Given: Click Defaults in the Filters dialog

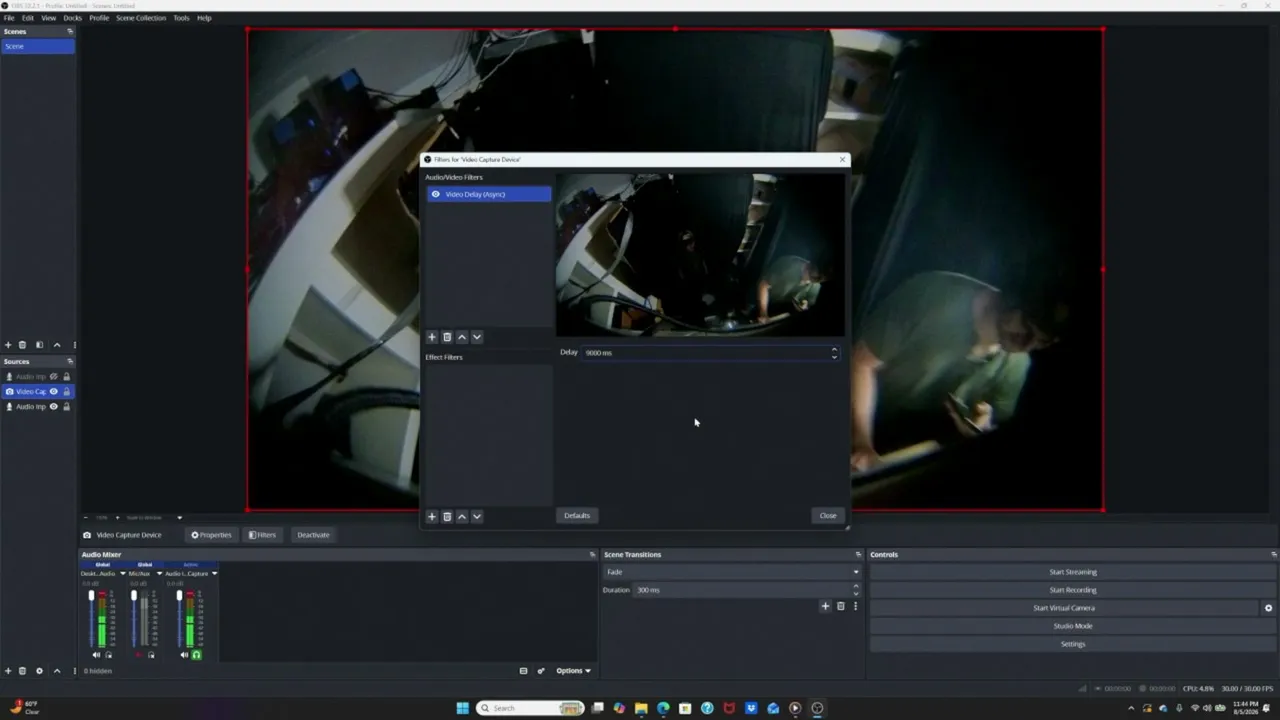Looking at the screenshot, I should click(x=577, y=516).
